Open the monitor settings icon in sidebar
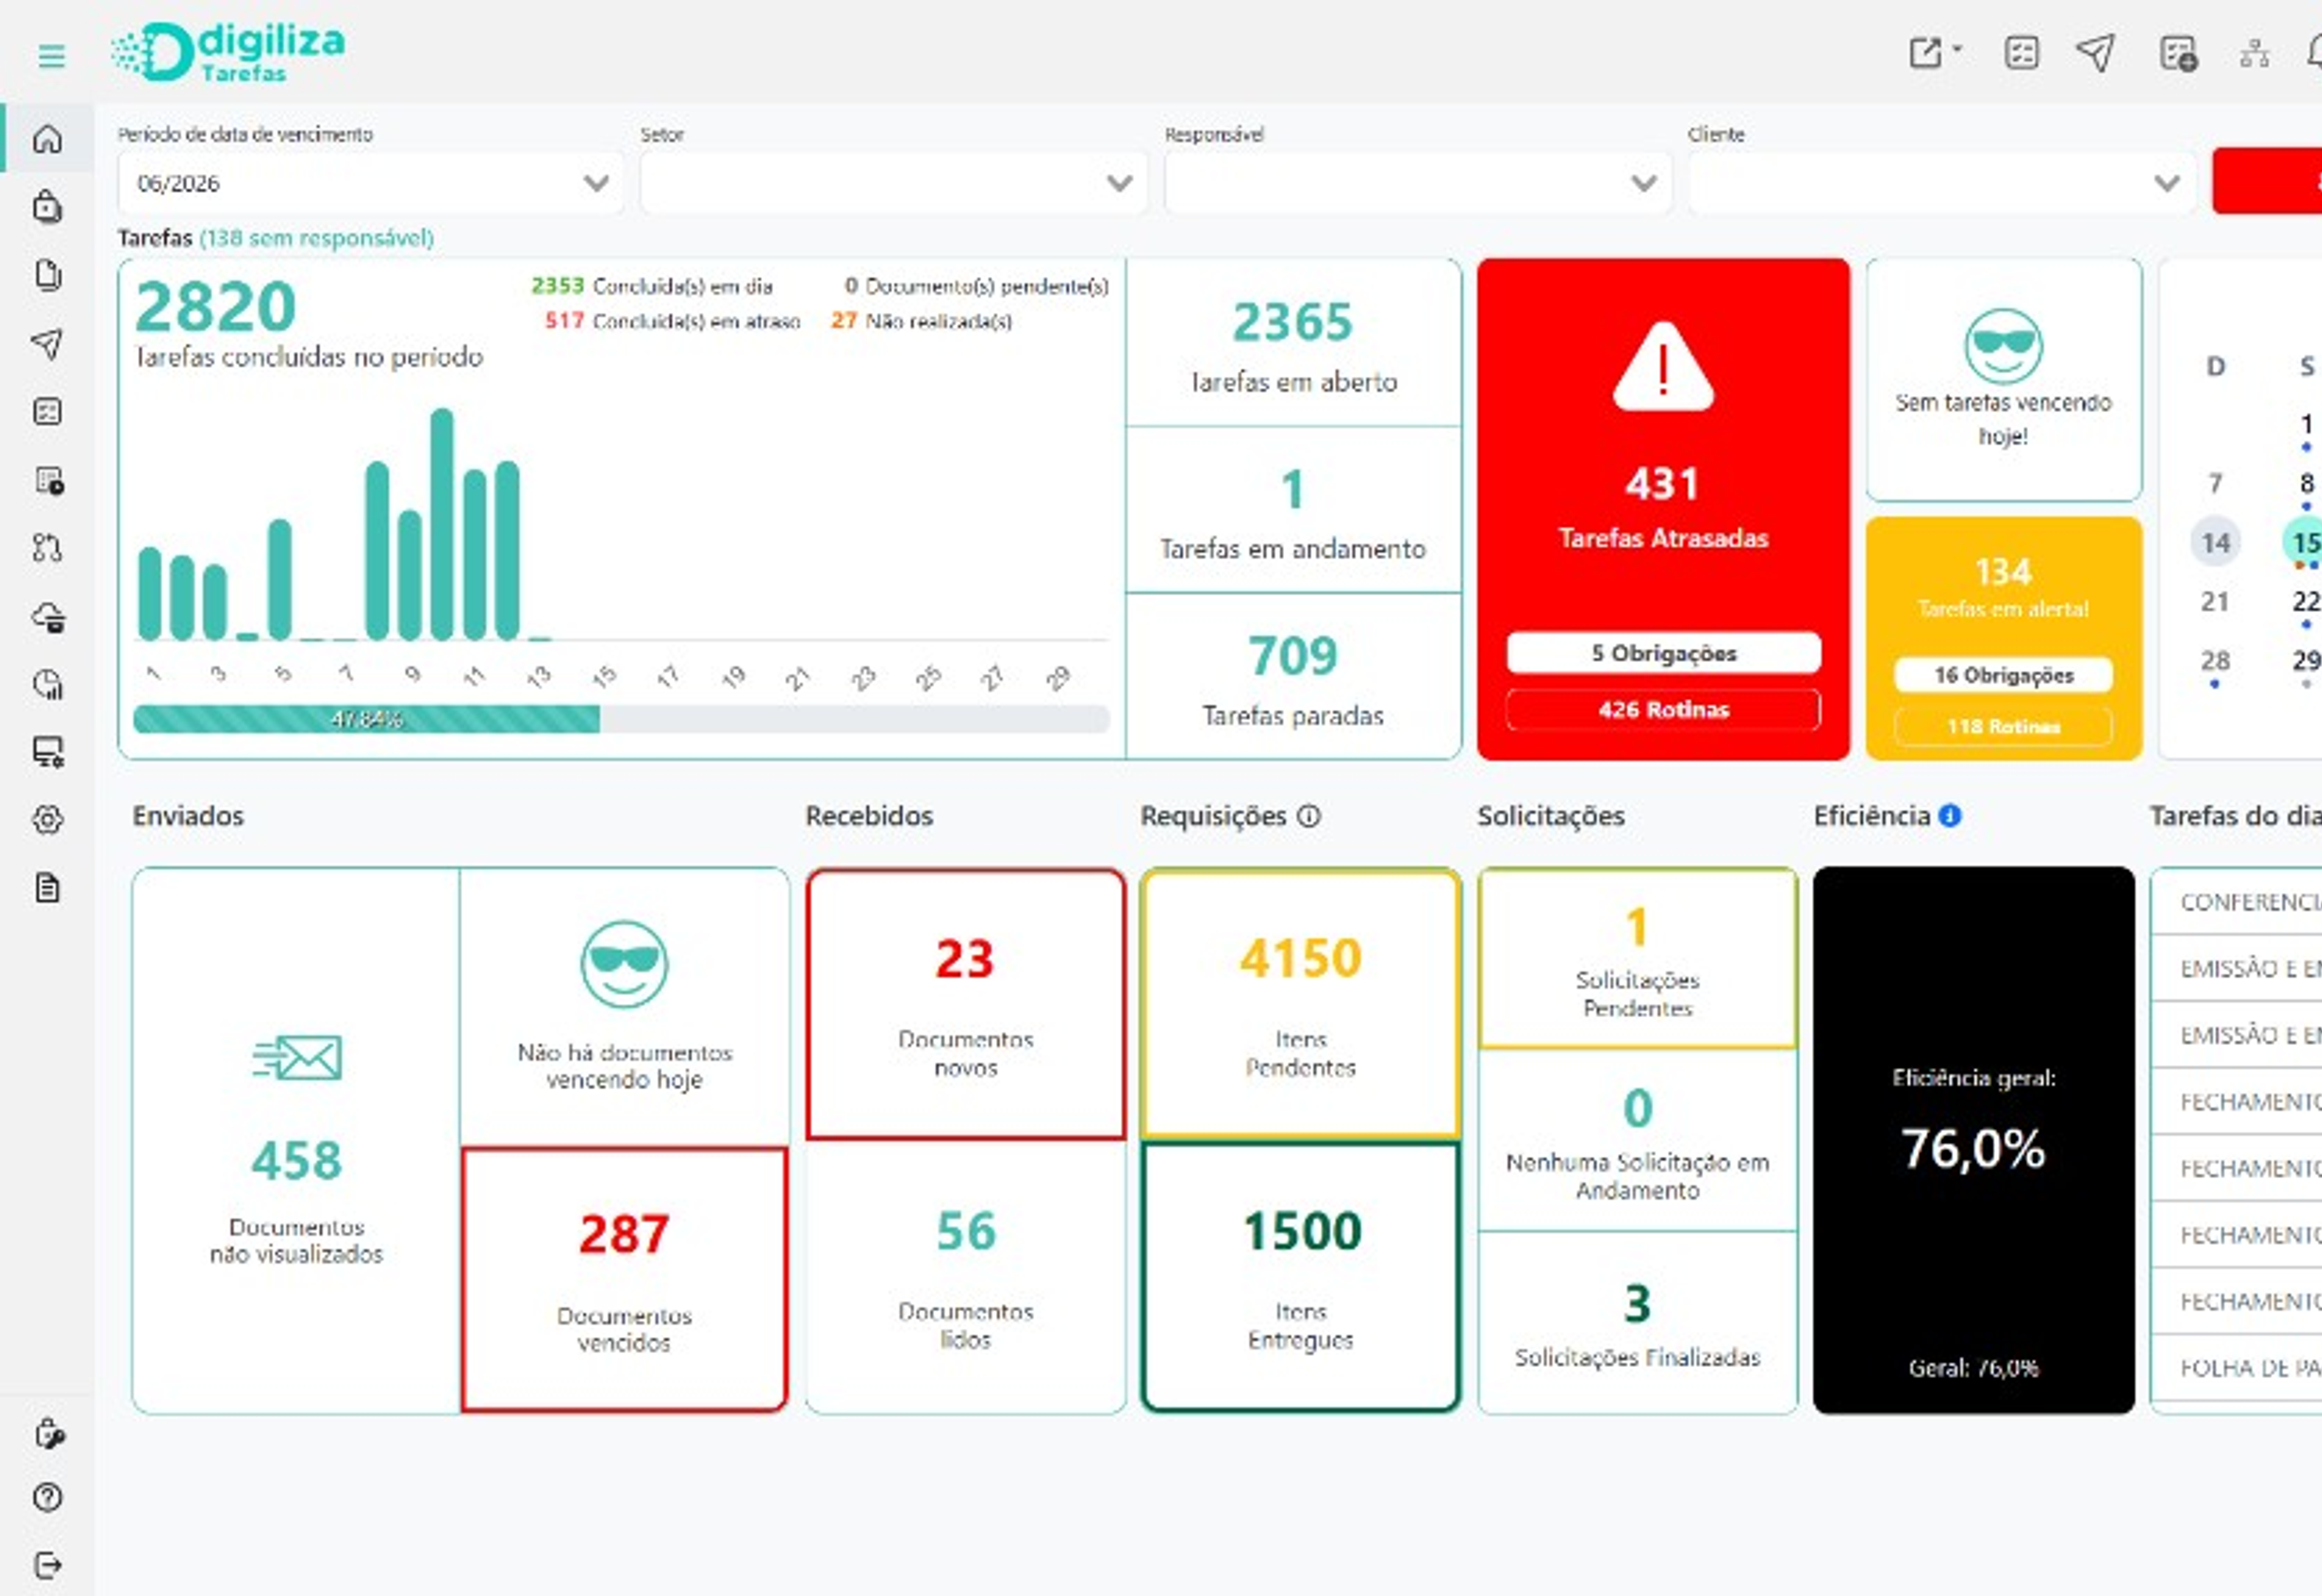Image resolution: width=2322 pixels, height=1596 pixels. pos(48,752)
